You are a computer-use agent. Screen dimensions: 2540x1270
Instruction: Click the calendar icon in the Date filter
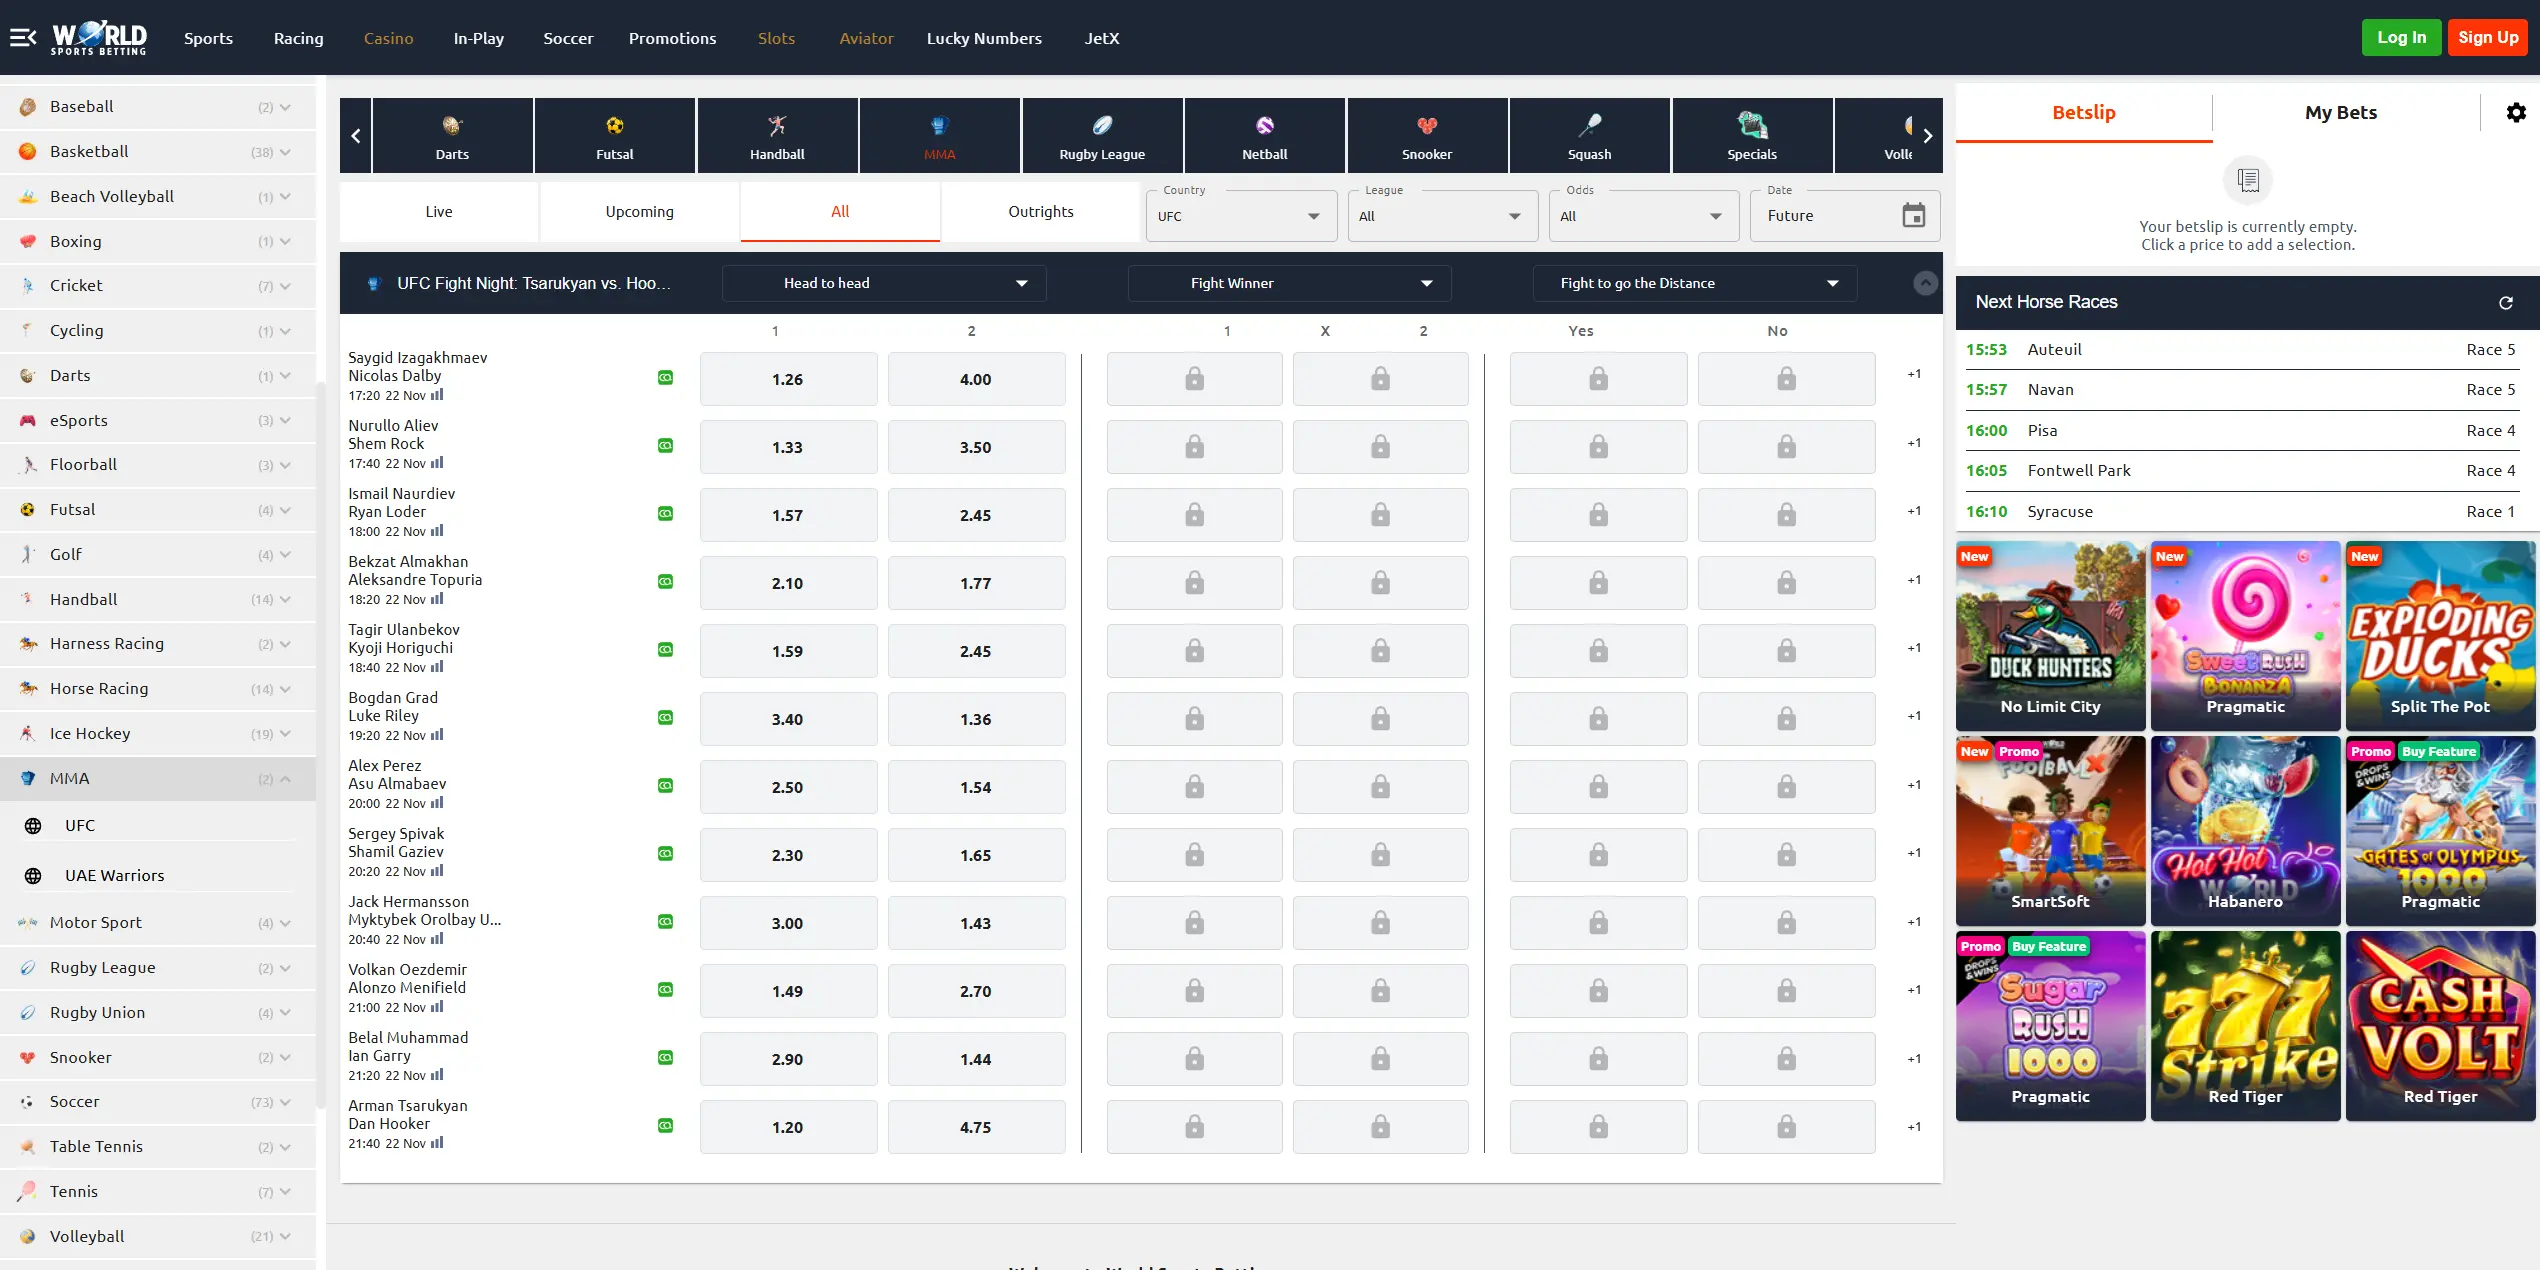[1914, 215]
